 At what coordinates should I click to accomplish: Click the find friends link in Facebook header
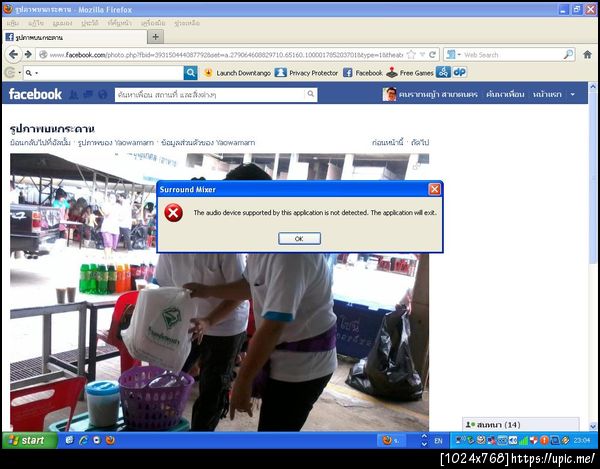point(505,94)
